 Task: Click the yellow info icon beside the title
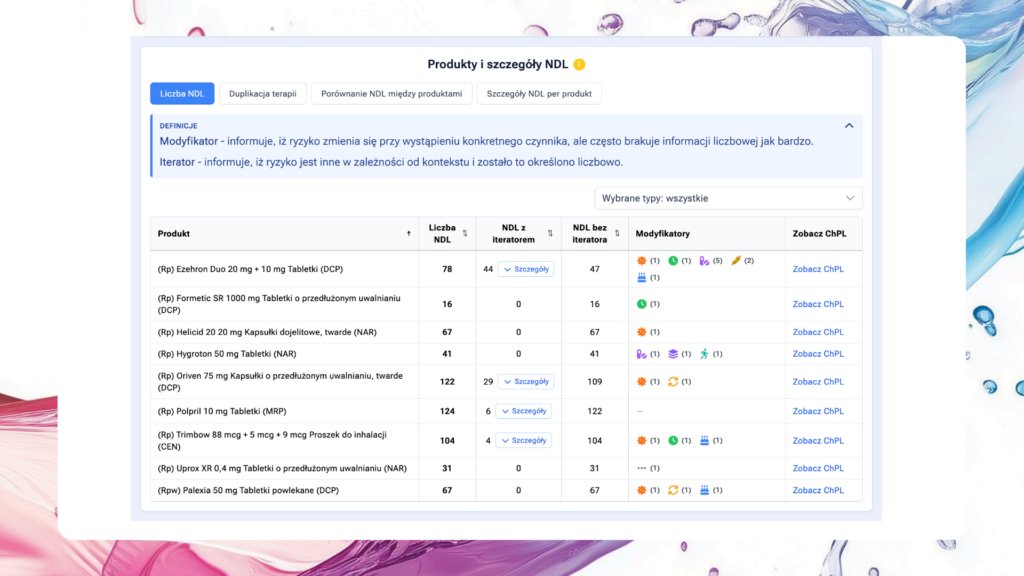click(x=579, y=65)
